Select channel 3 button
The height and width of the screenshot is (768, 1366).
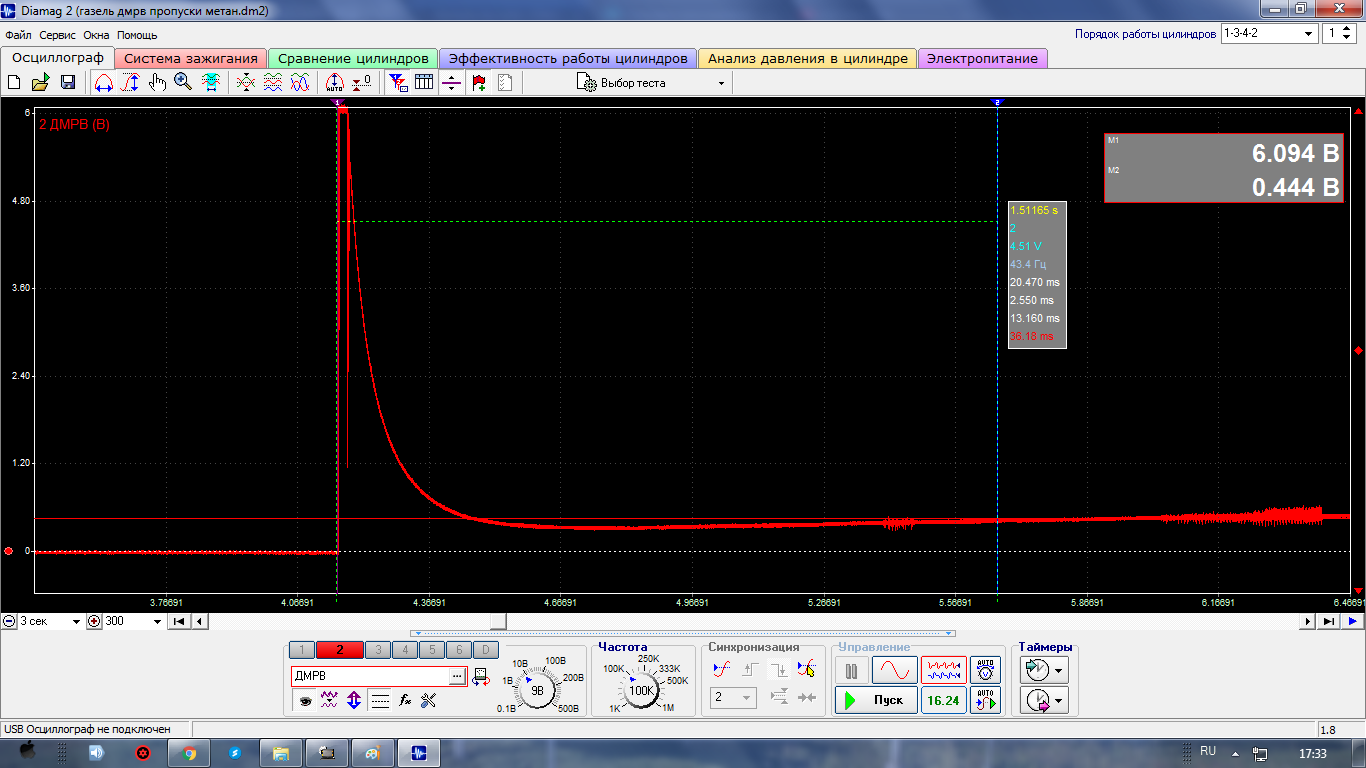(x=378, y=650)
